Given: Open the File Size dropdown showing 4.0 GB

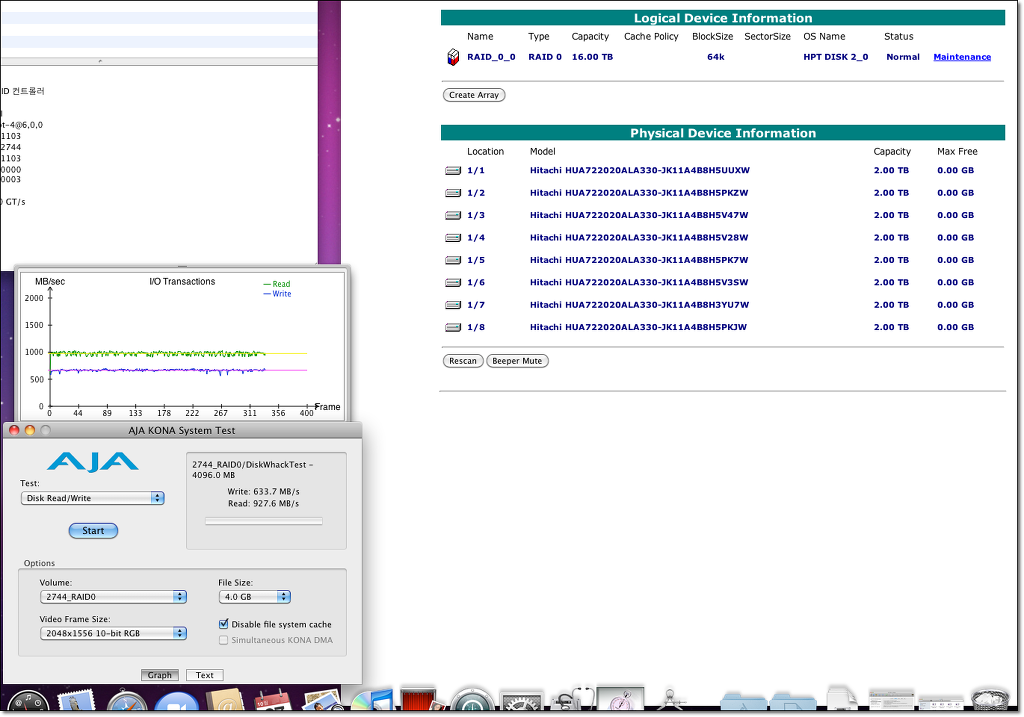Looking at the screenshot, I should click(255, 597).
